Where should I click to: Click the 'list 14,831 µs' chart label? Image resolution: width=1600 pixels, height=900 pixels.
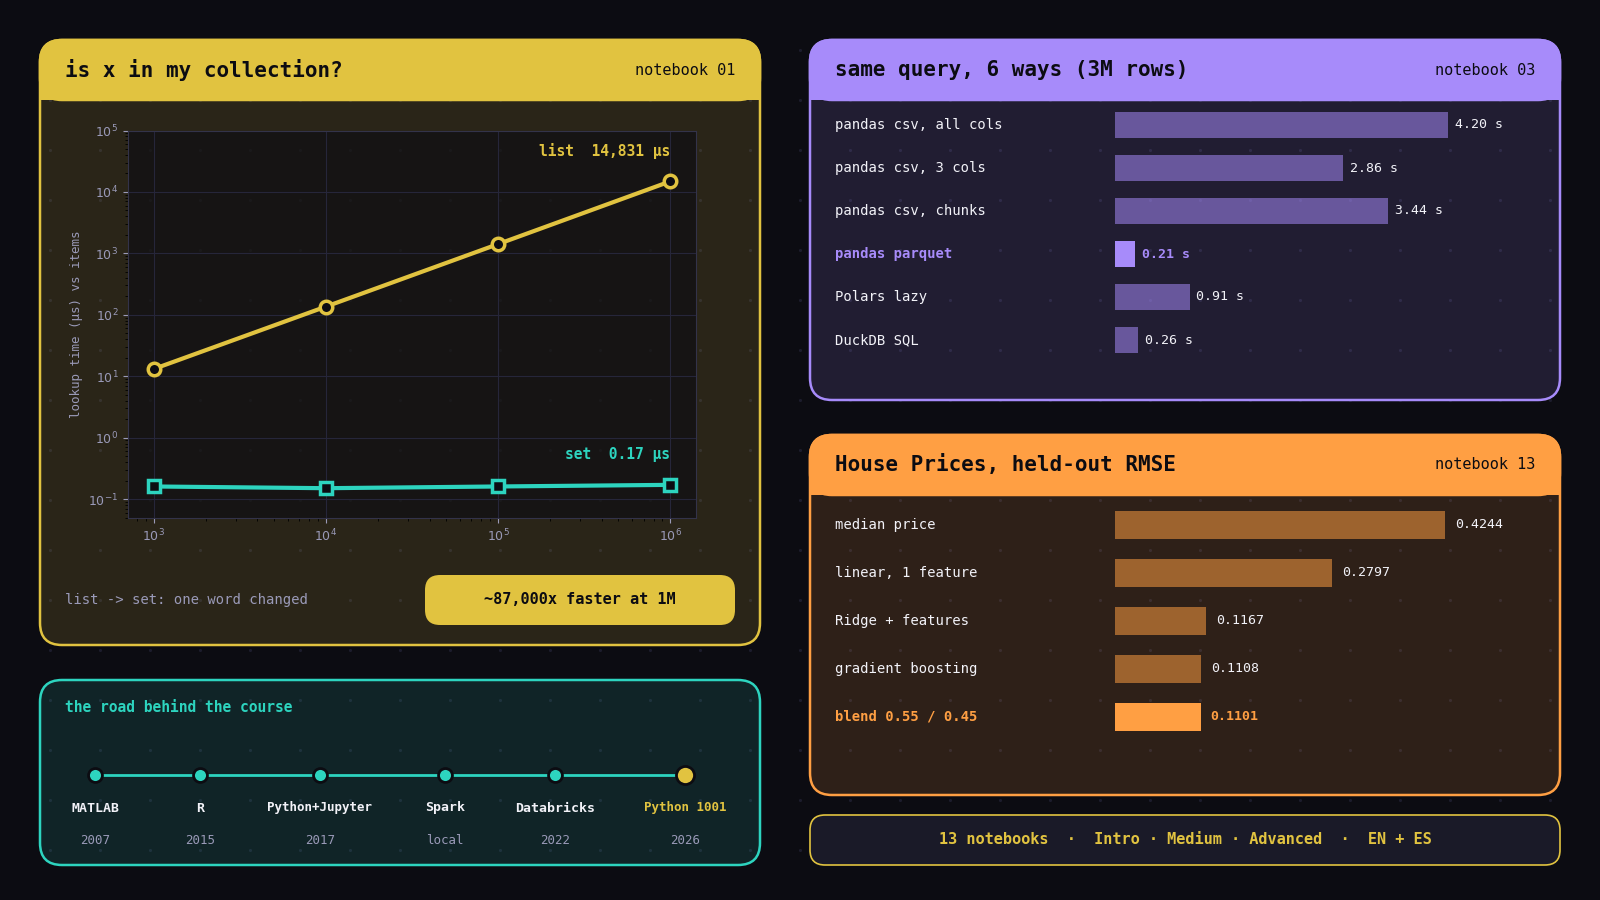pos(604,151)
